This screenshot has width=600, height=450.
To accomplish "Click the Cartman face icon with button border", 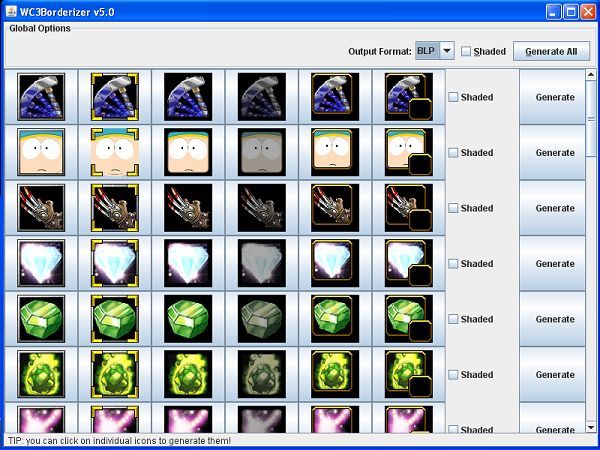I will [x=41, y=152].
